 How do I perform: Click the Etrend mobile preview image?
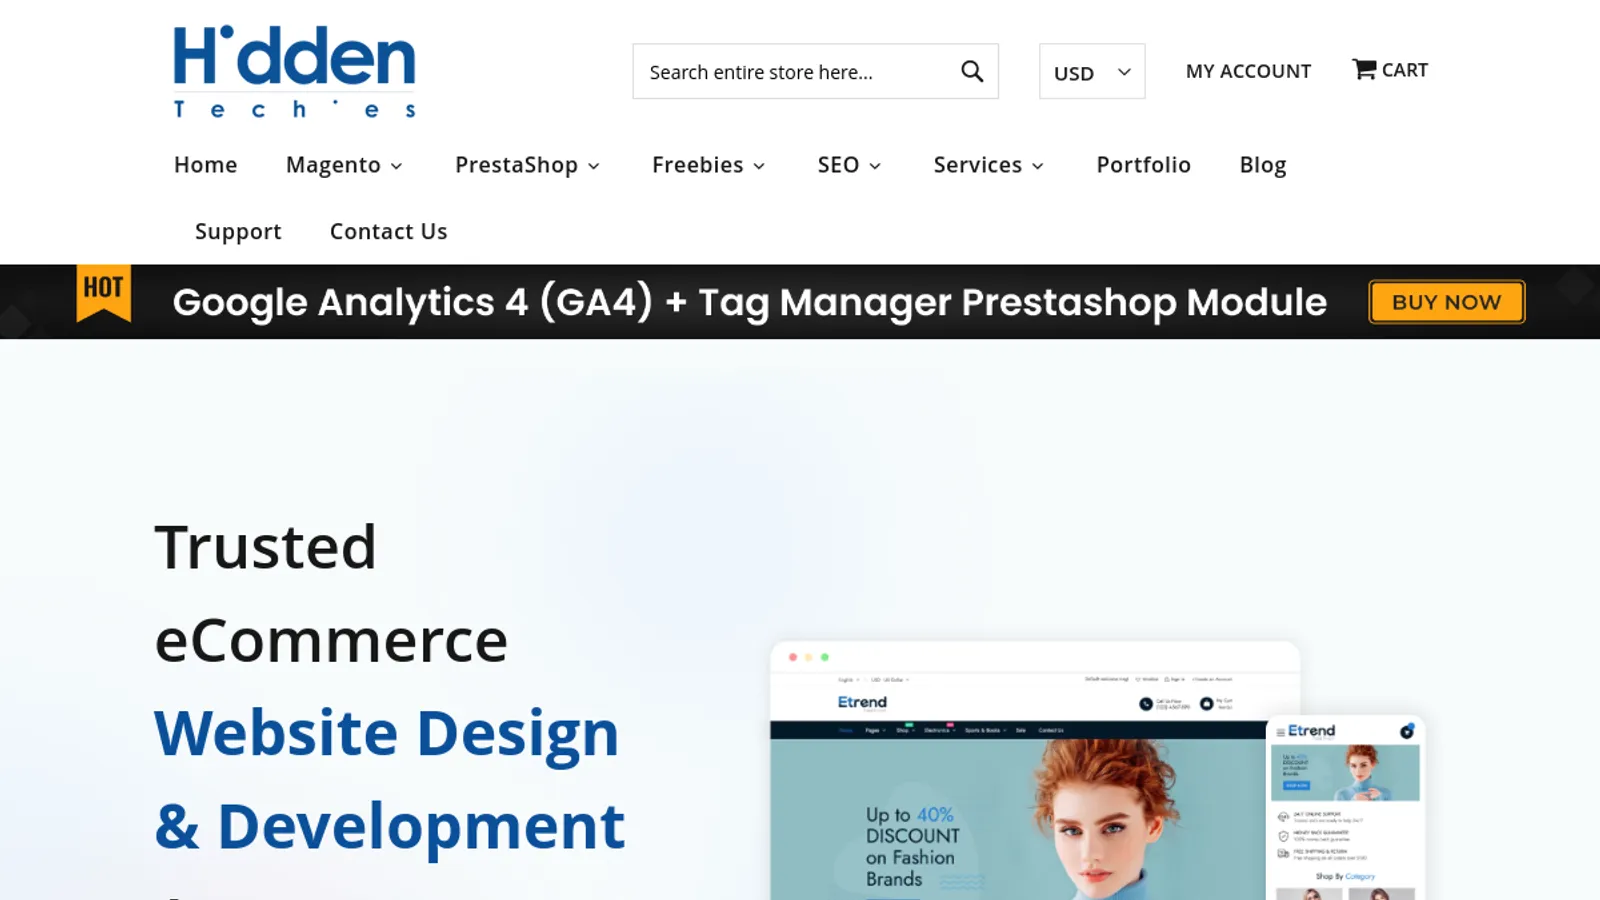(1346, 808)
